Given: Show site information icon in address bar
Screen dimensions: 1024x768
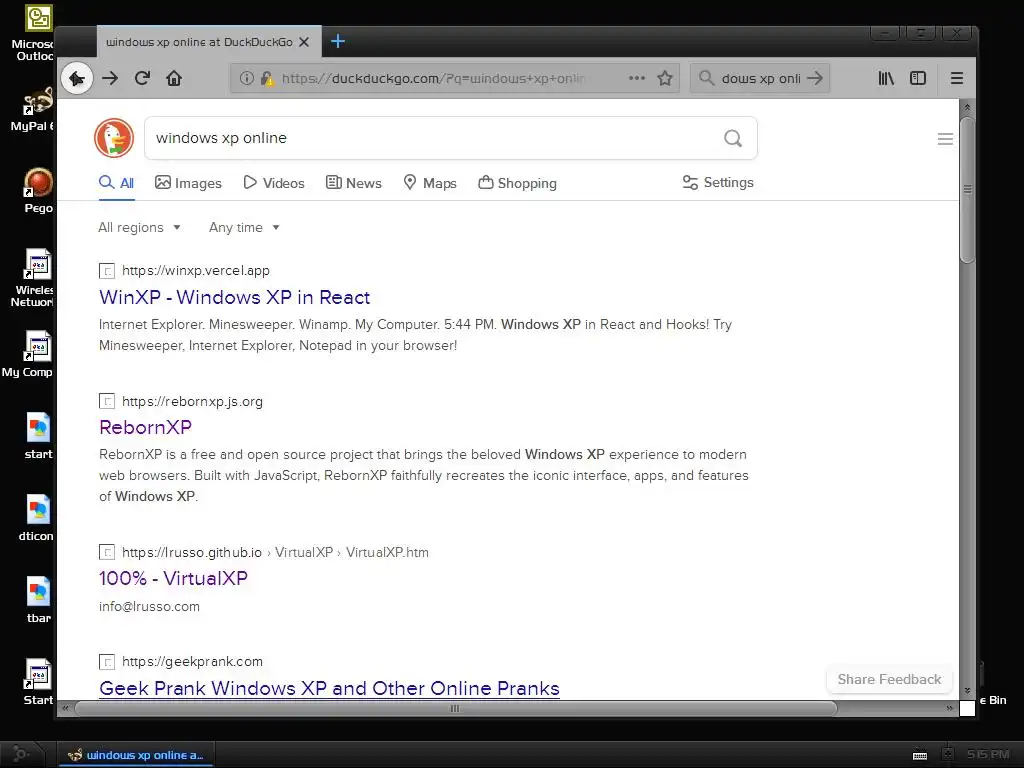Looking at the screenshot, I should coord(246,78).
